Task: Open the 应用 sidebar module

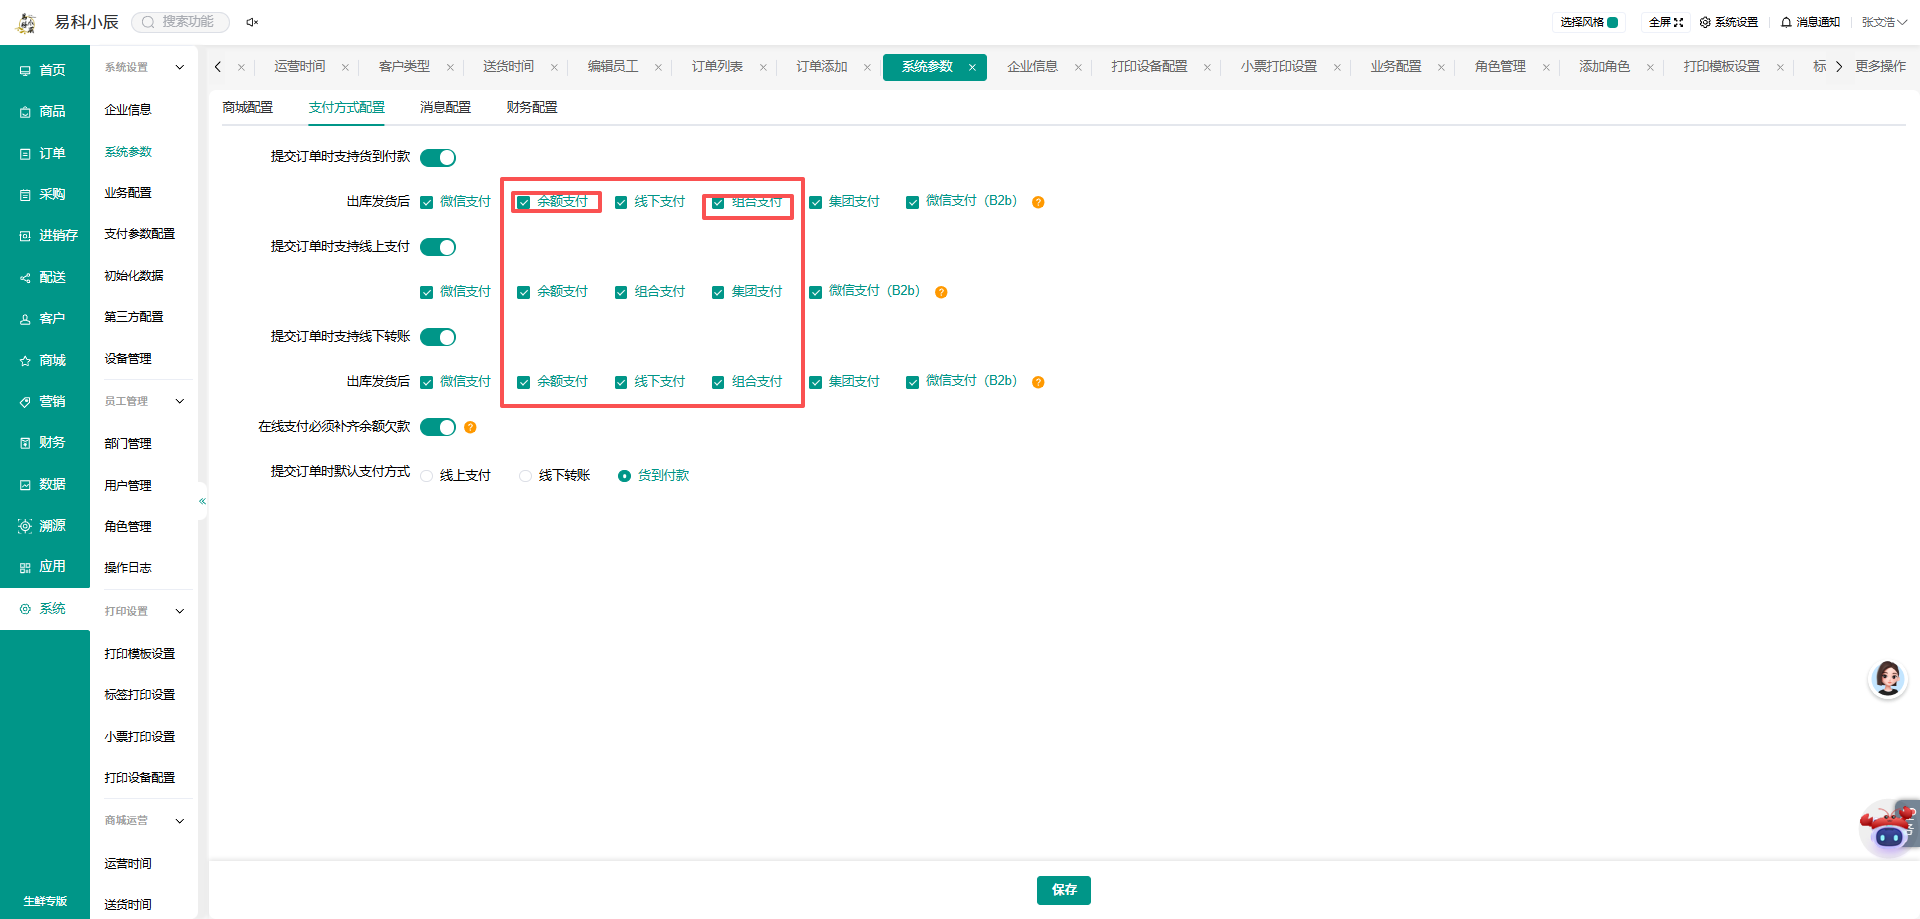Action: pyautogui.click(x=44, y=567)
